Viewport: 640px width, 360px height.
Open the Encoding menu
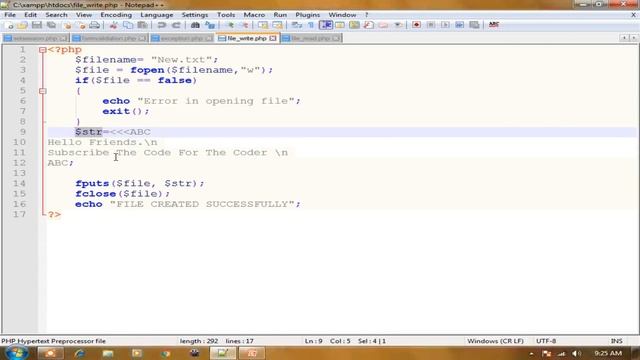click(116, 15)
